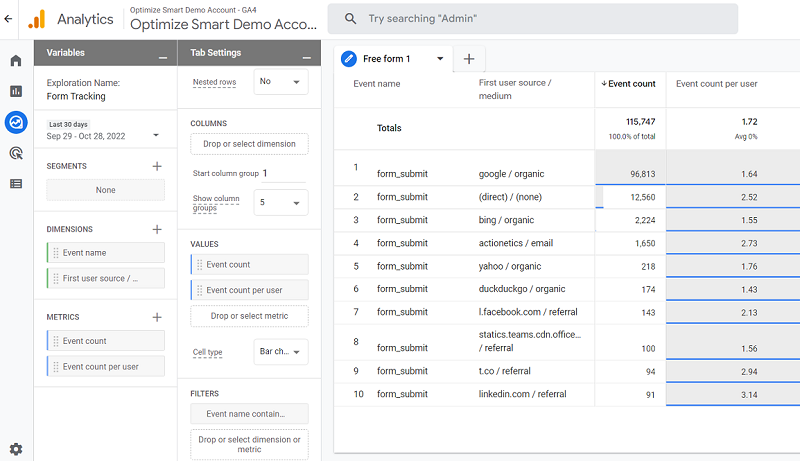Click the search bar field

pos(533,19)
